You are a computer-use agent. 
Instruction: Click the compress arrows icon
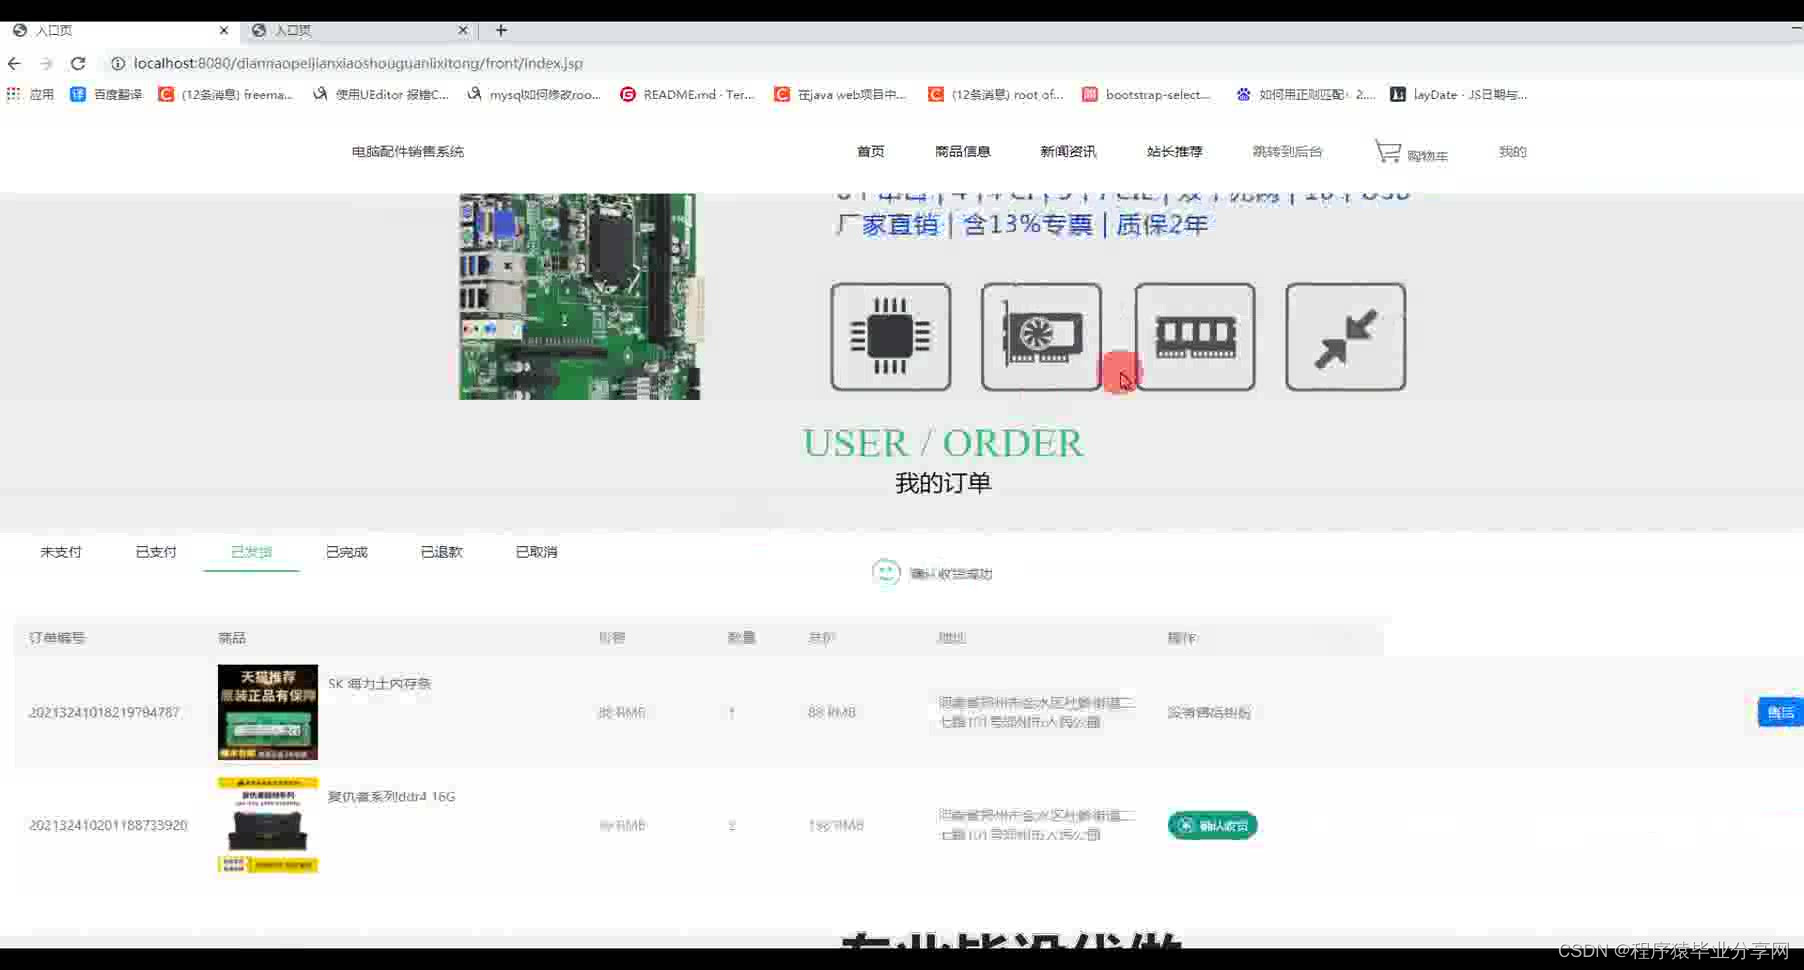(x=1345, y=337)
